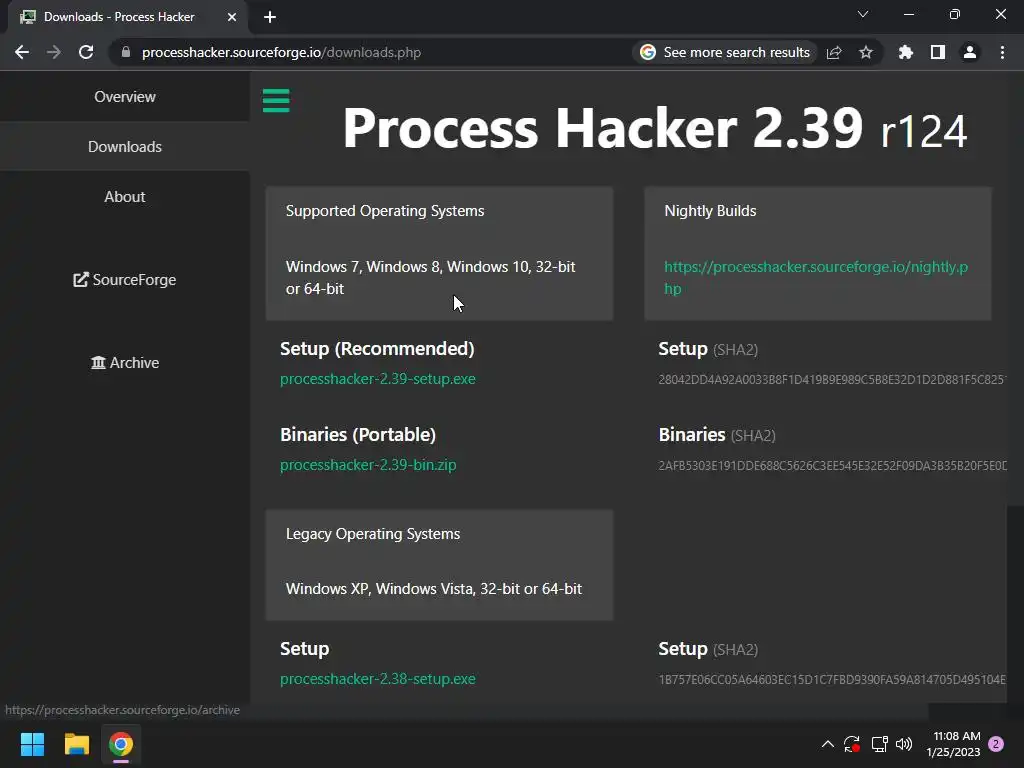Click the Nightly Builds card title
The image size is (1024, 768).
click(x=710, y=211)
